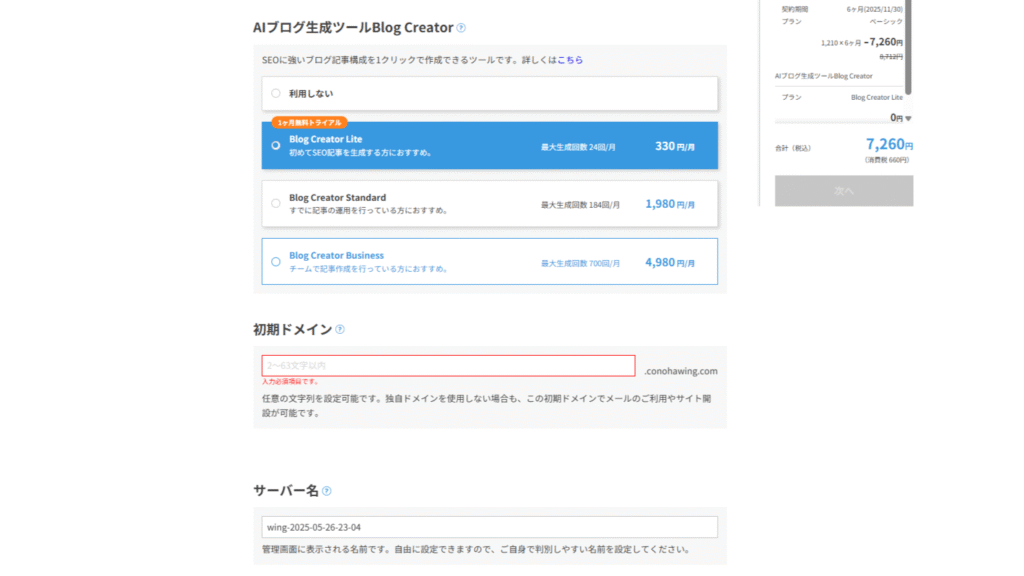Expand the 0円 price dropdown arrow
The width and height of the screenshot is (1024, 576).
tap(908, 119)
